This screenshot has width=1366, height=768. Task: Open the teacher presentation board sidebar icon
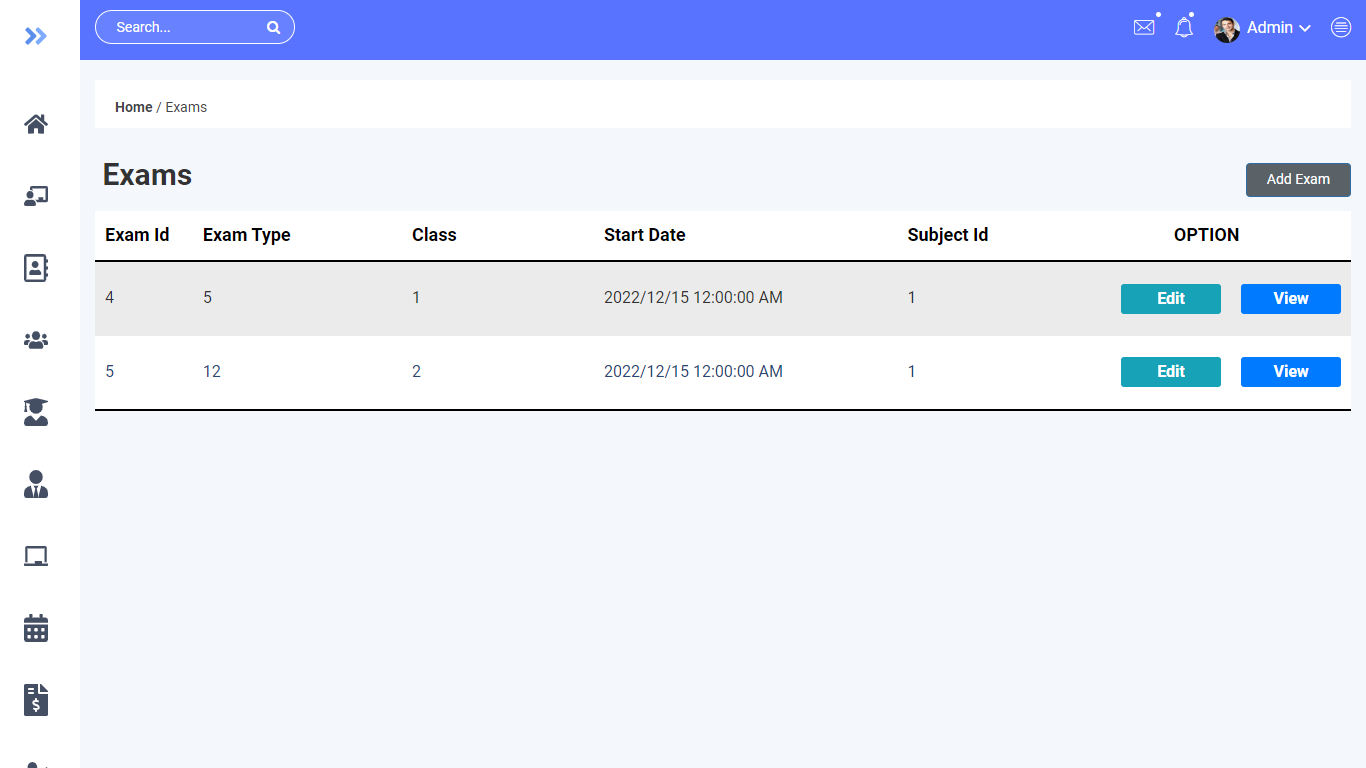(36, 196)
